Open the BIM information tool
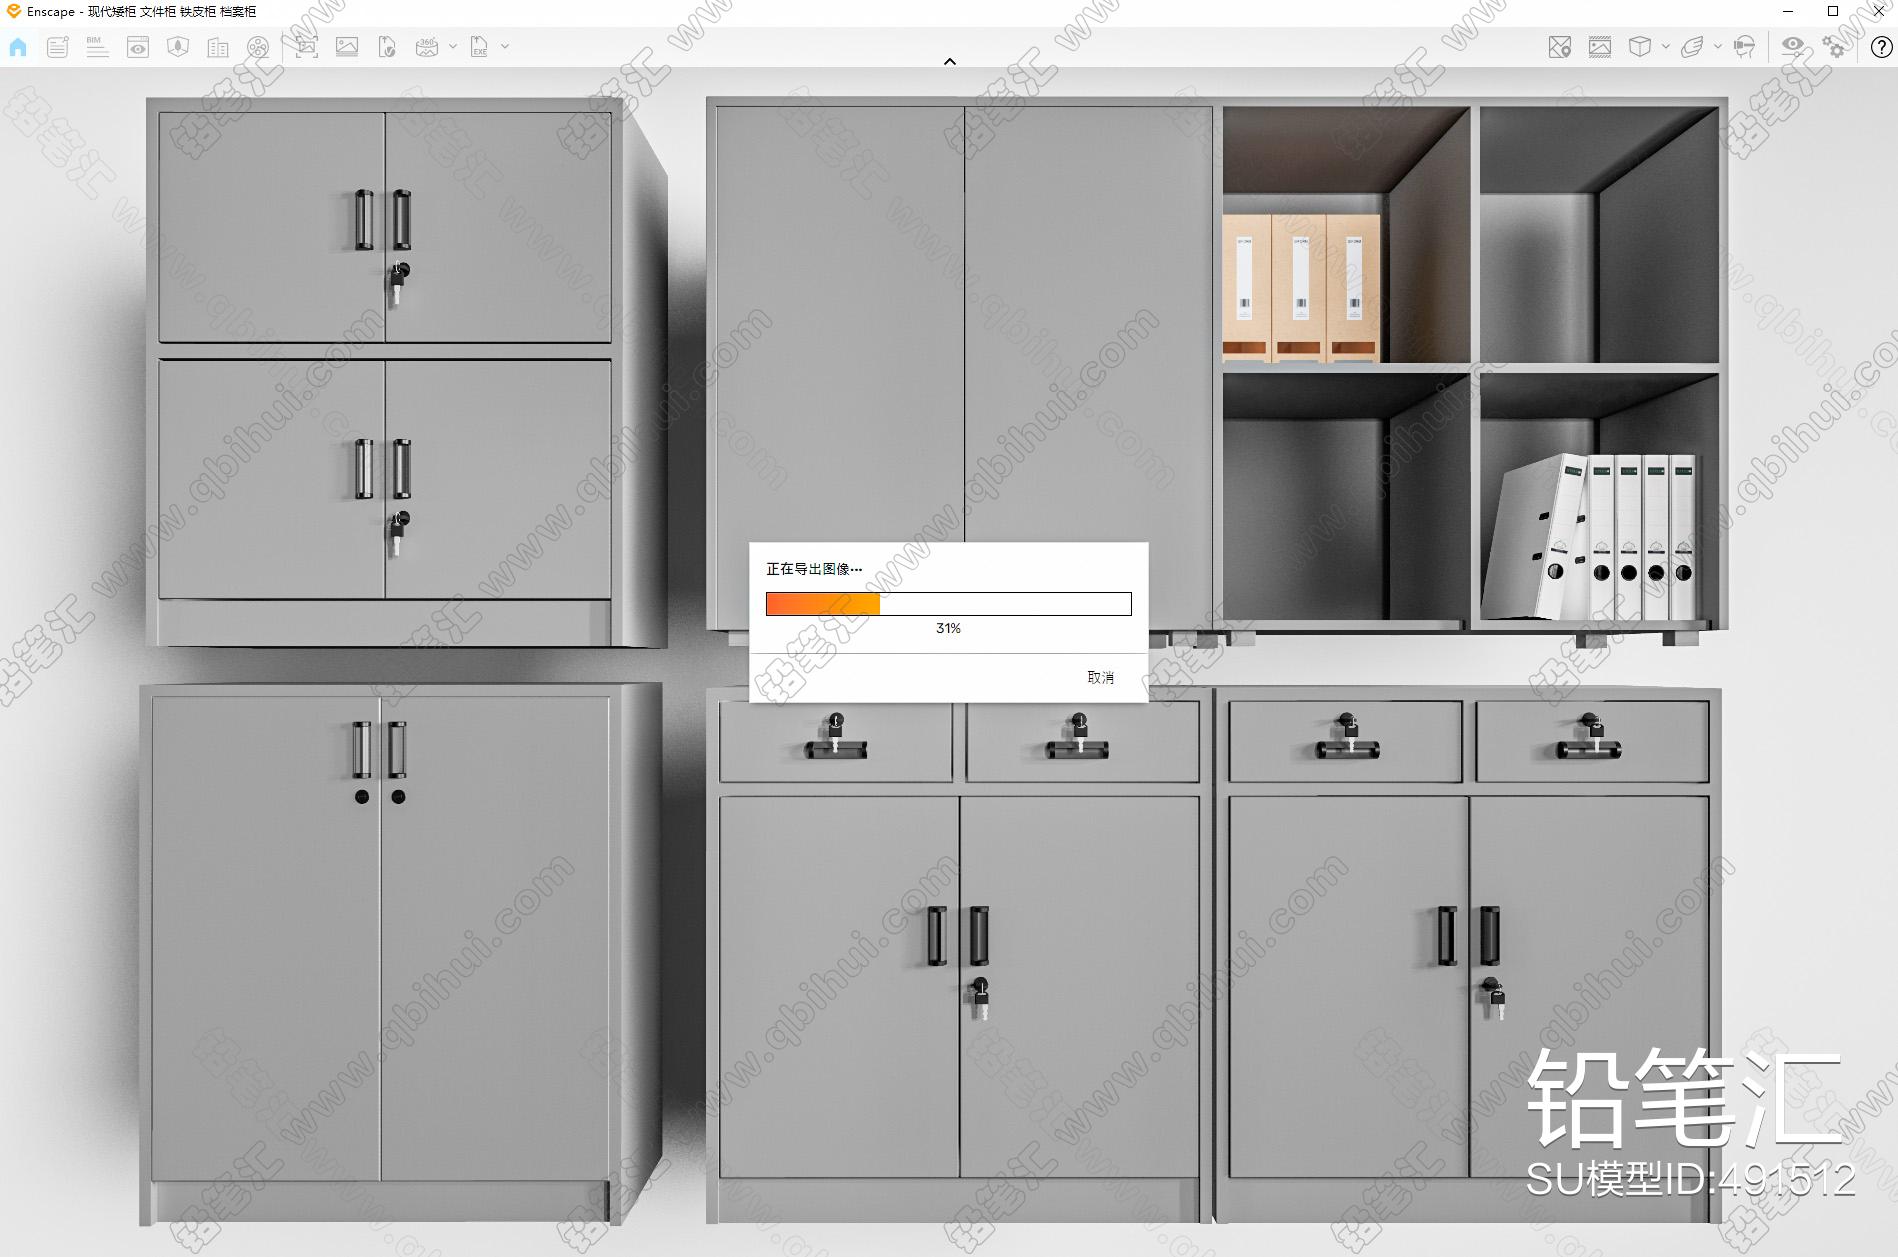Image resolution: width=1898 pixels, height=1257 pixels. [x=97, y=47]
